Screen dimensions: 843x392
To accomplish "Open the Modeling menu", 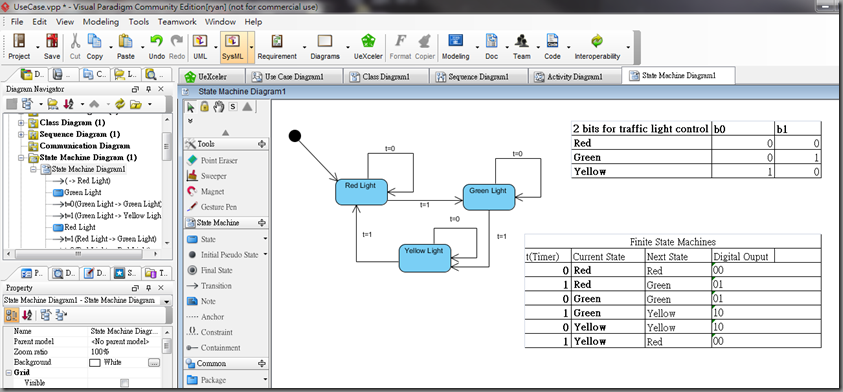I will coord(101,22).
